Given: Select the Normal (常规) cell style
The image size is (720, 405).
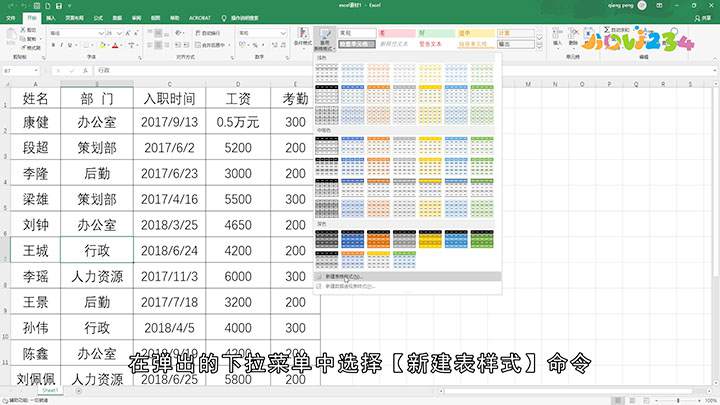Looking at the screenshot, I should 357,33.
